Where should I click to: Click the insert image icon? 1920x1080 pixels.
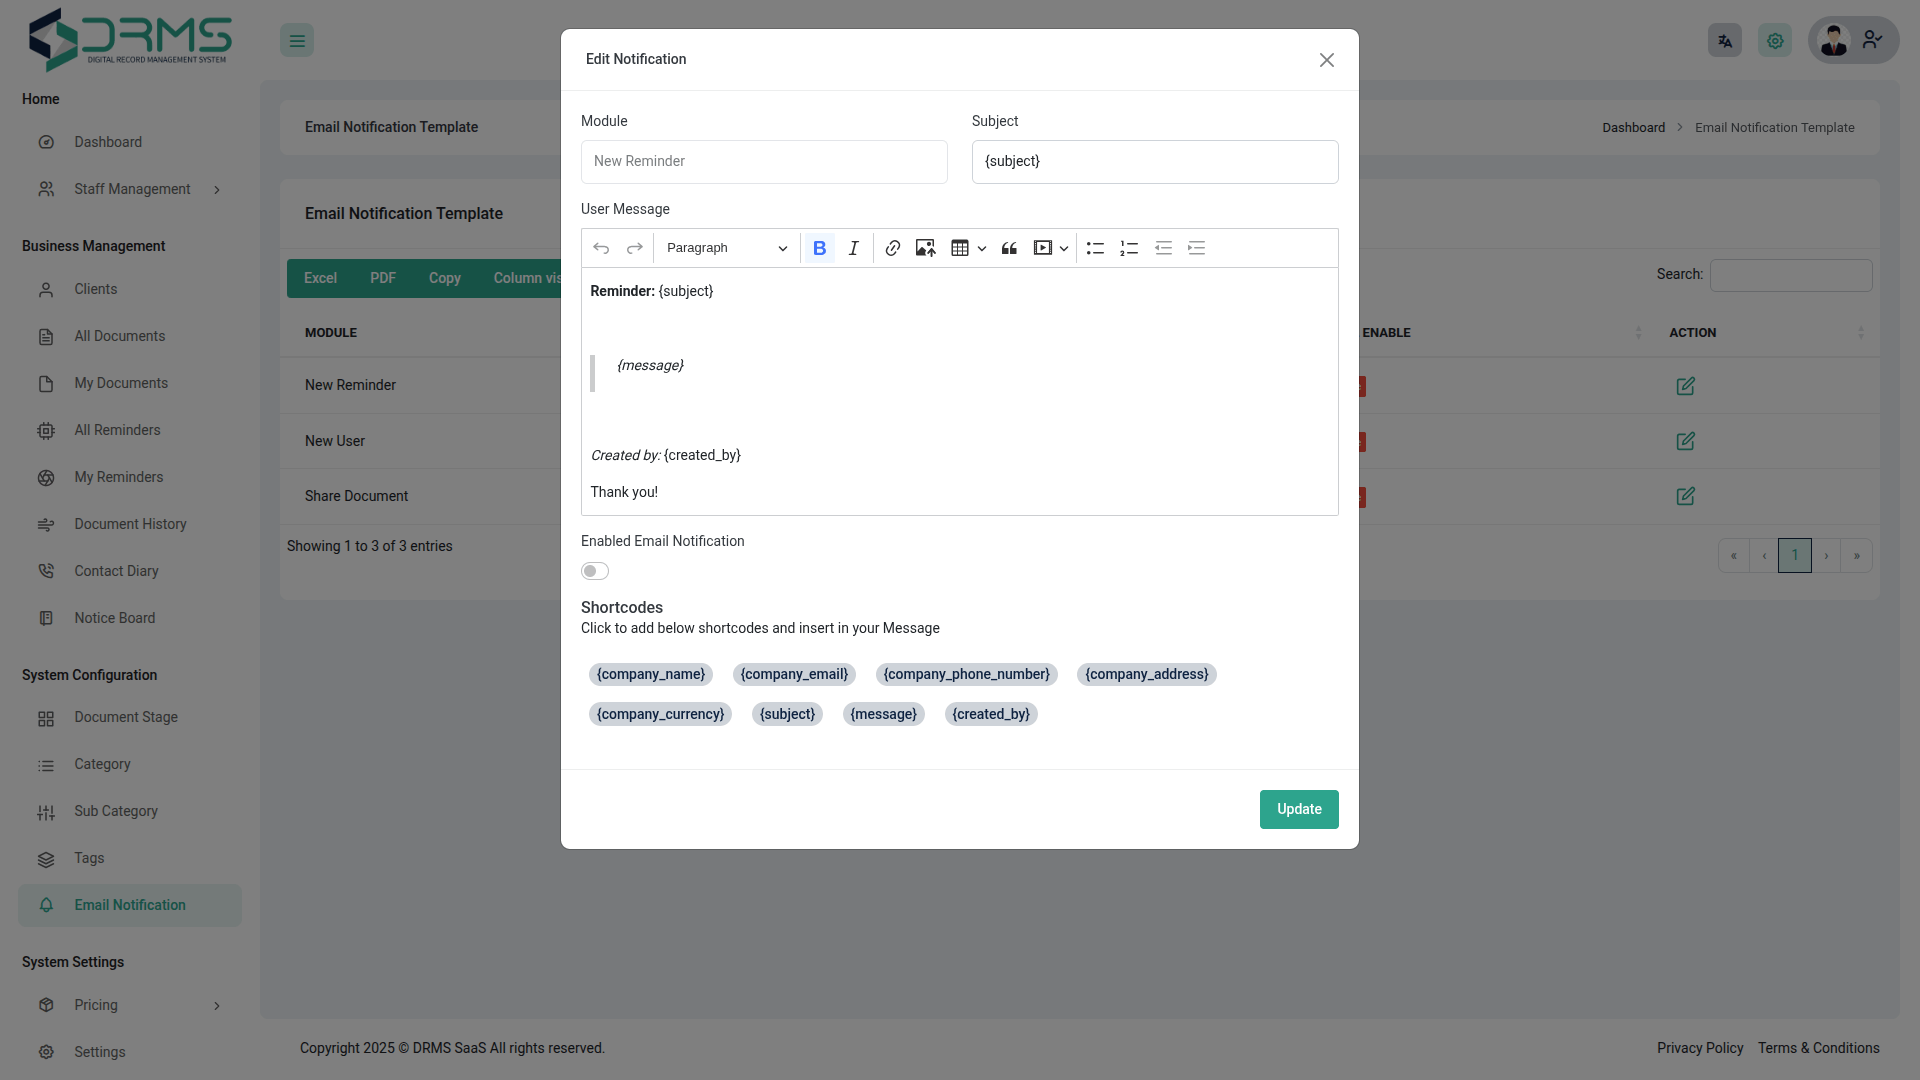[x=925, y=248]
